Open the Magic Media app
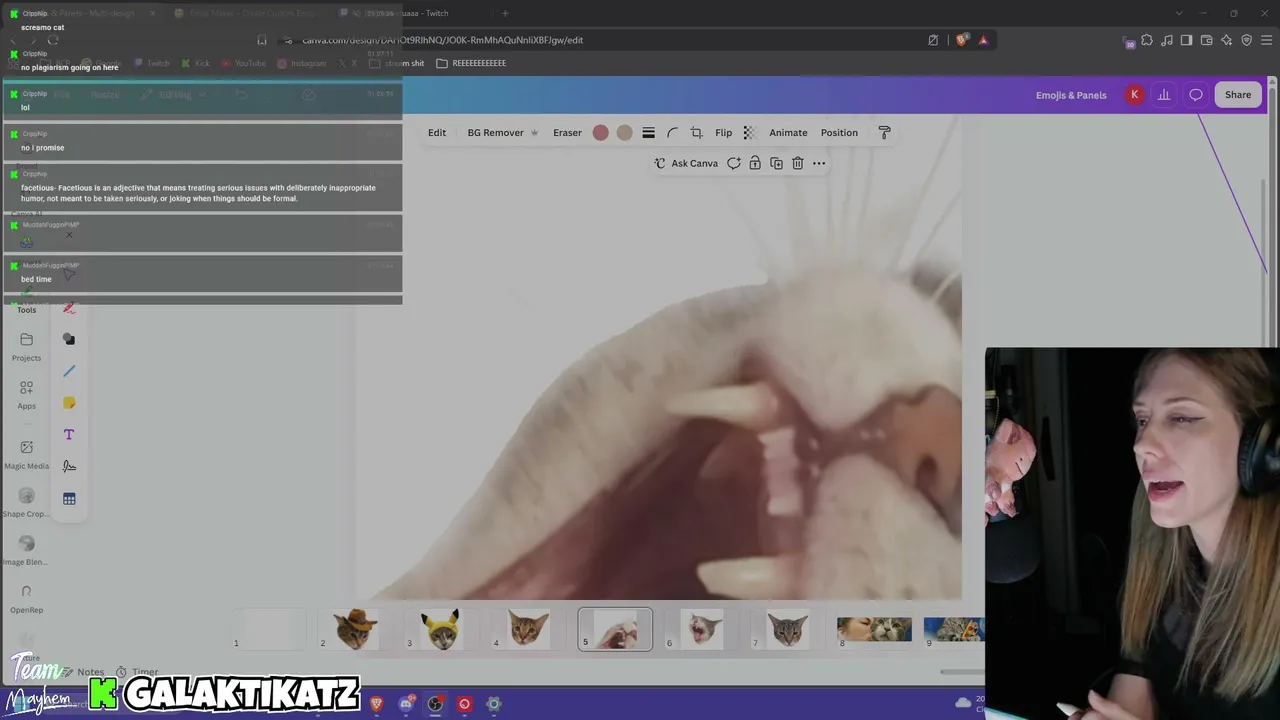Screen dimensions: 1280x720 [26, 455]
